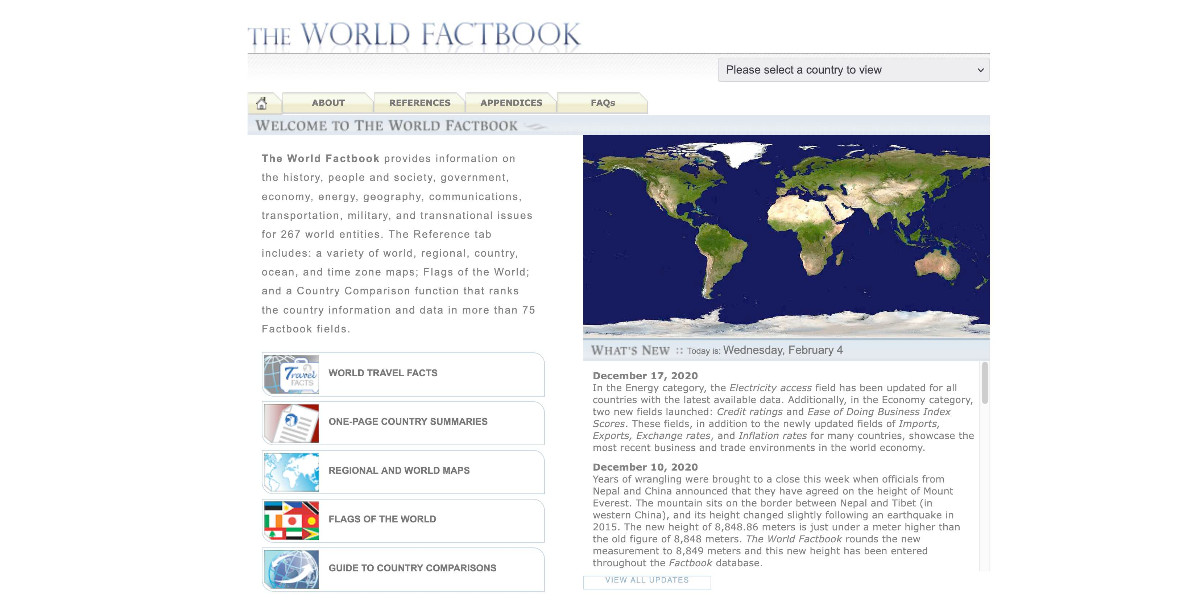Expand the 'Please select a country to view' list

tap(853, 69)
